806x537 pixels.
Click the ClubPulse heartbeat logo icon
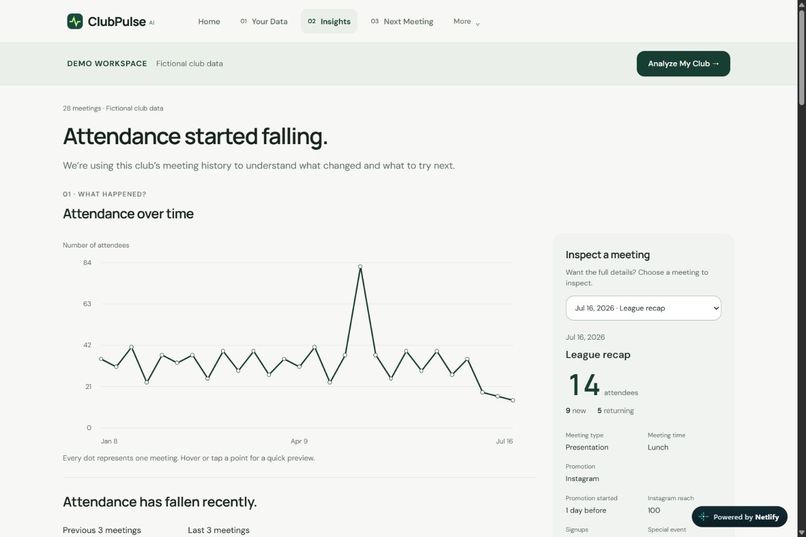click(75, 22)
